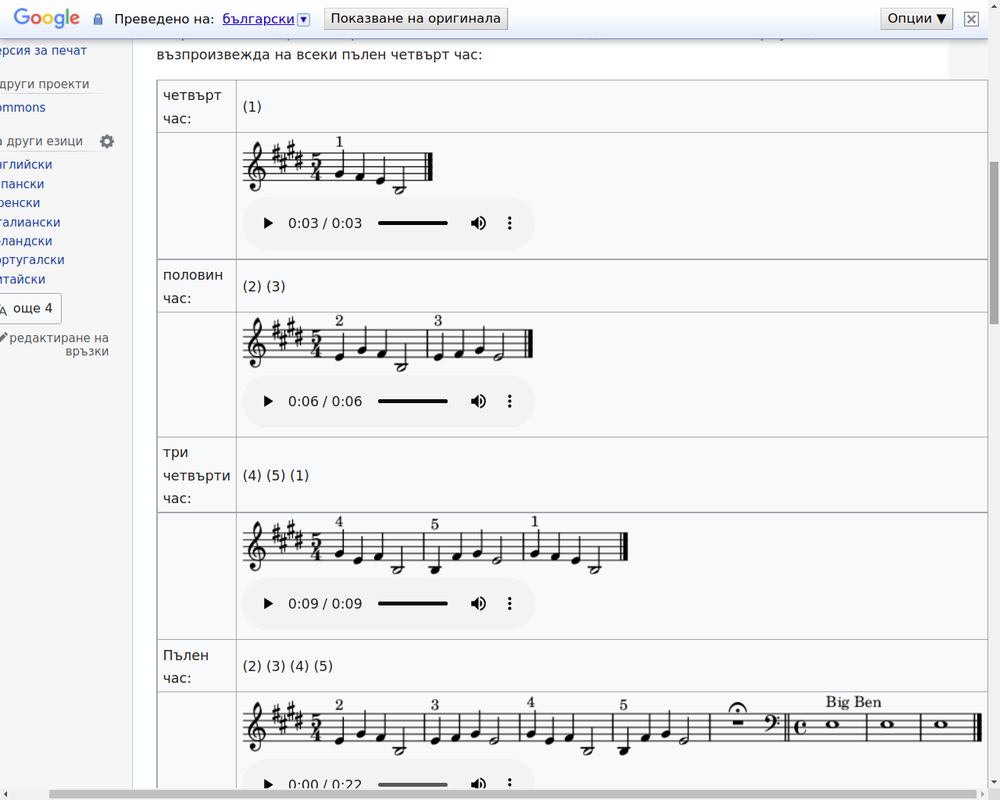This screenshot has width=1000, height=800.
Task: Open the three-dot menu of the 0:09 player
Action: click(510, 604)
